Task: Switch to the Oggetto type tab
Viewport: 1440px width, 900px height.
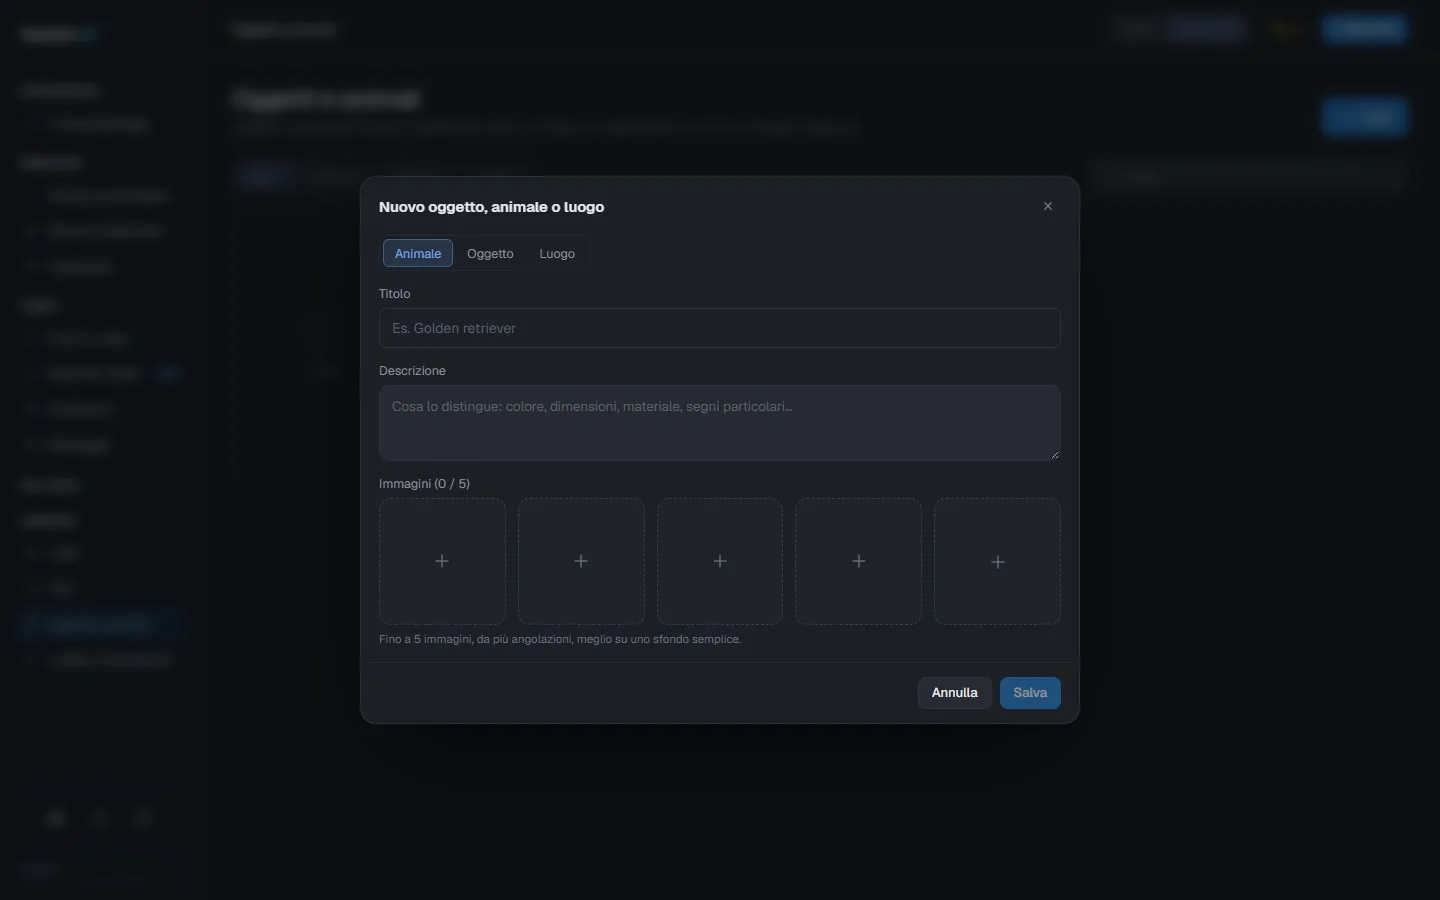Action: [x=490, y=254]
